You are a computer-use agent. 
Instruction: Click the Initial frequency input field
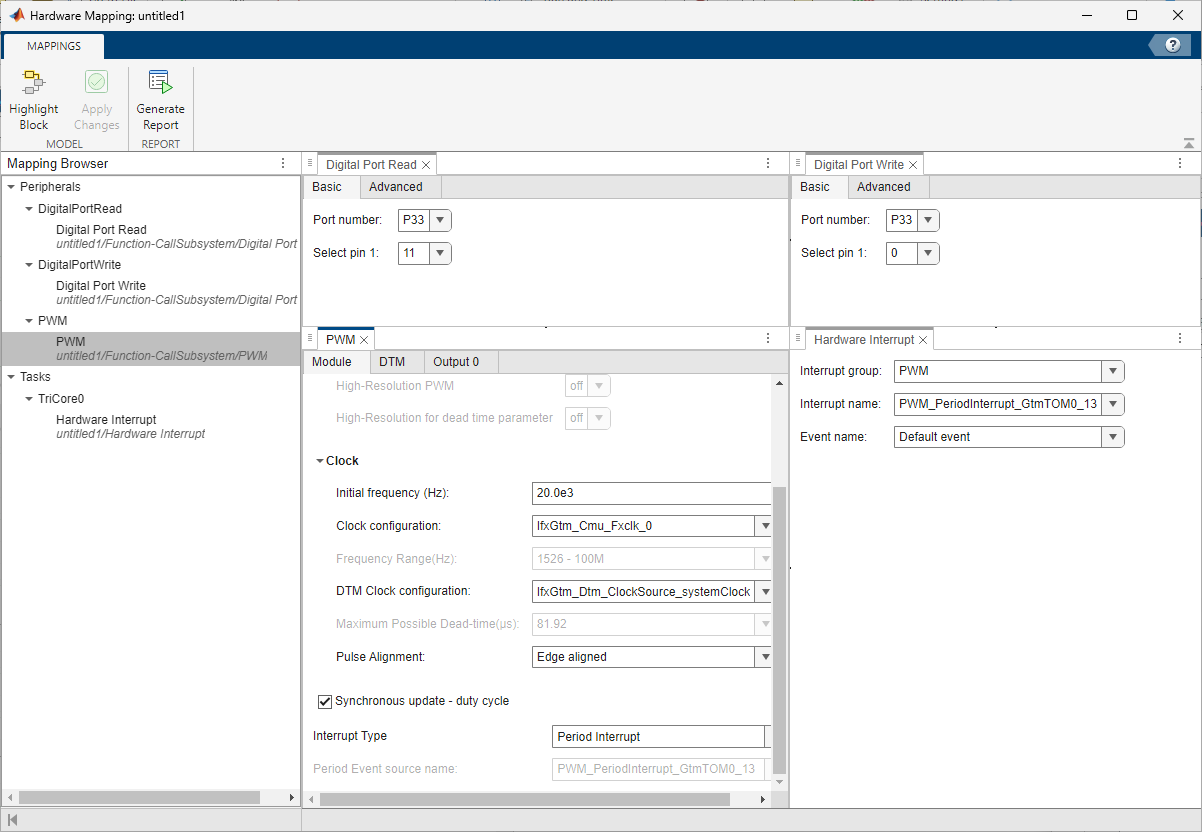point(650,493)
